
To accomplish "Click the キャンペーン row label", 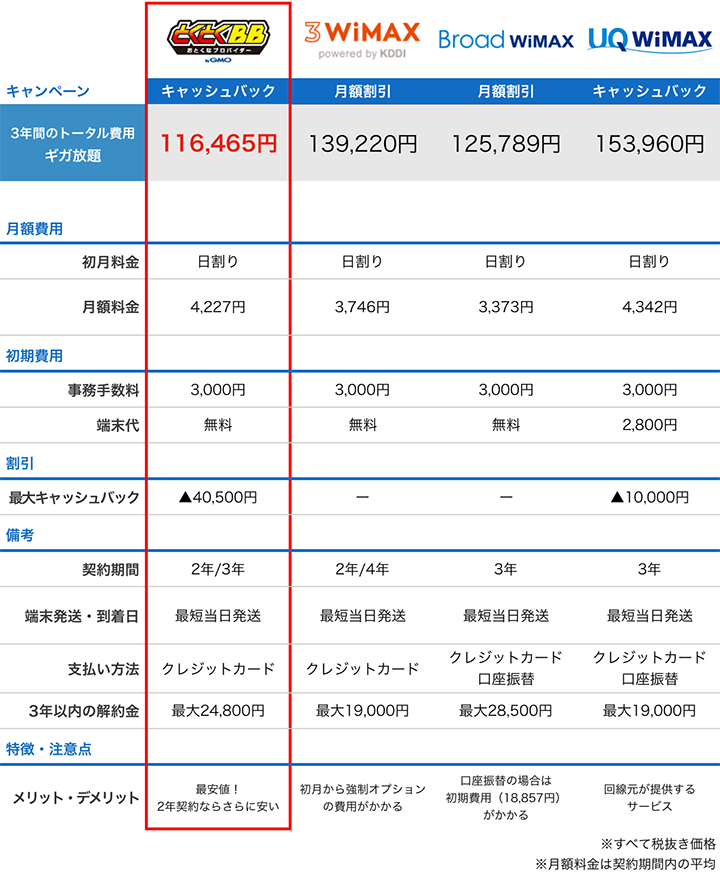I will pyautogui.click(x=48, y=91).
